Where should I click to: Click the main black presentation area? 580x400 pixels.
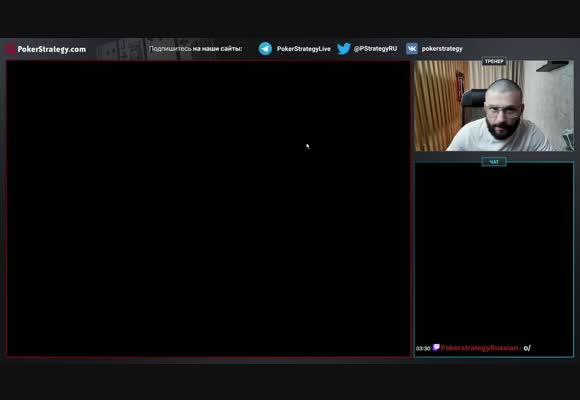pyautogui.click(x=209, y=209)
